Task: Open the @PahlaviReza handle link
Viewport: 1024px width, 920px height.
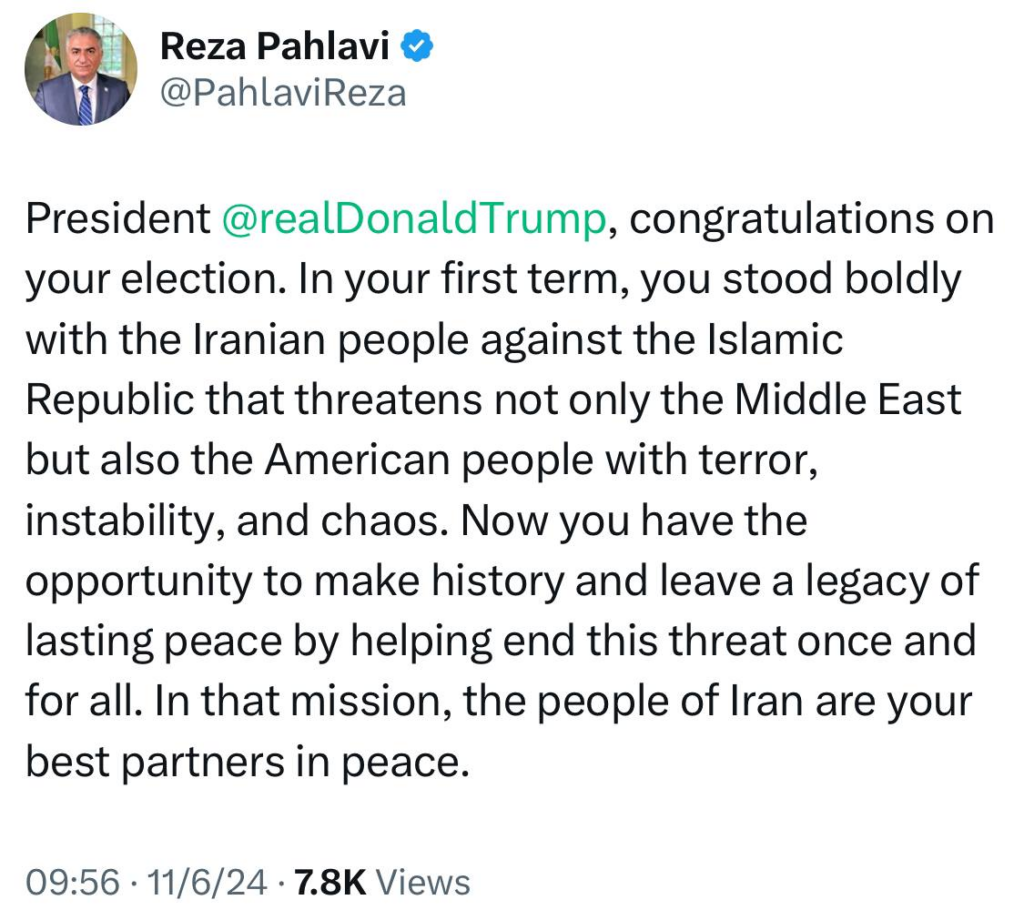Action: pyautogui.click(x=282, y=93)
